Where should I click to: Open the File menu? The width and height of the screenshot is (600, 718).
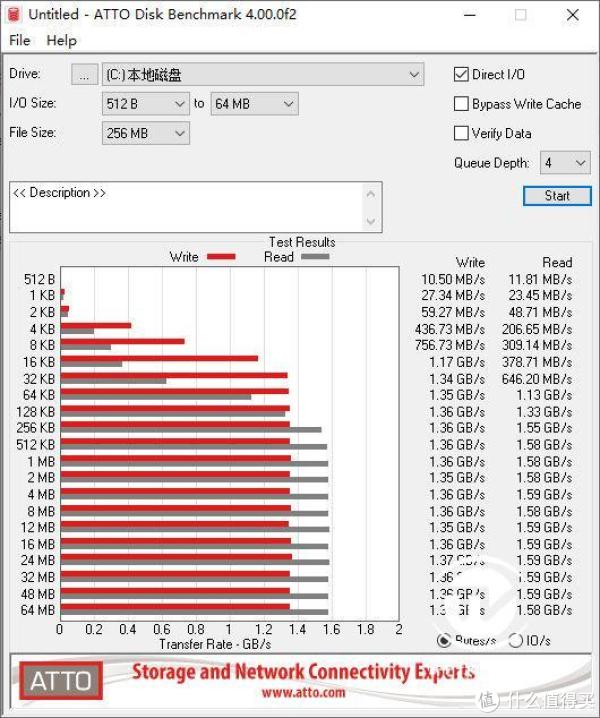pyautogui.click(x=20, y=40)
